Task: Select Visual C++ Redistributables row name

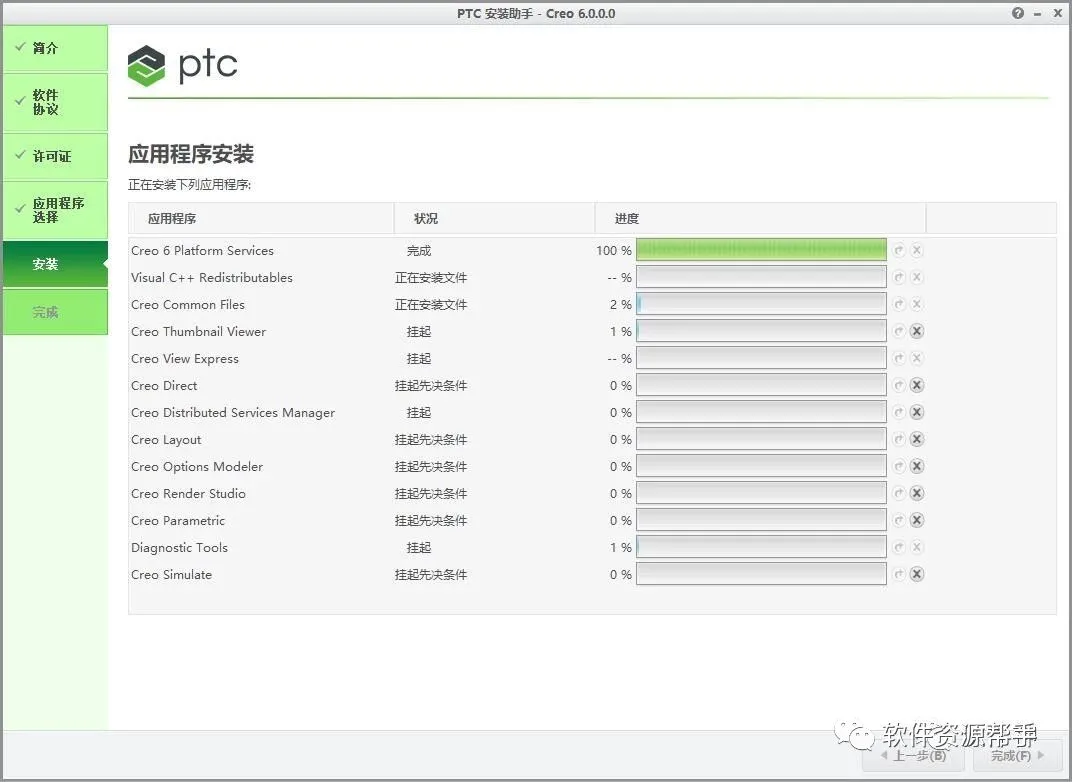Action: coord(212,278)
